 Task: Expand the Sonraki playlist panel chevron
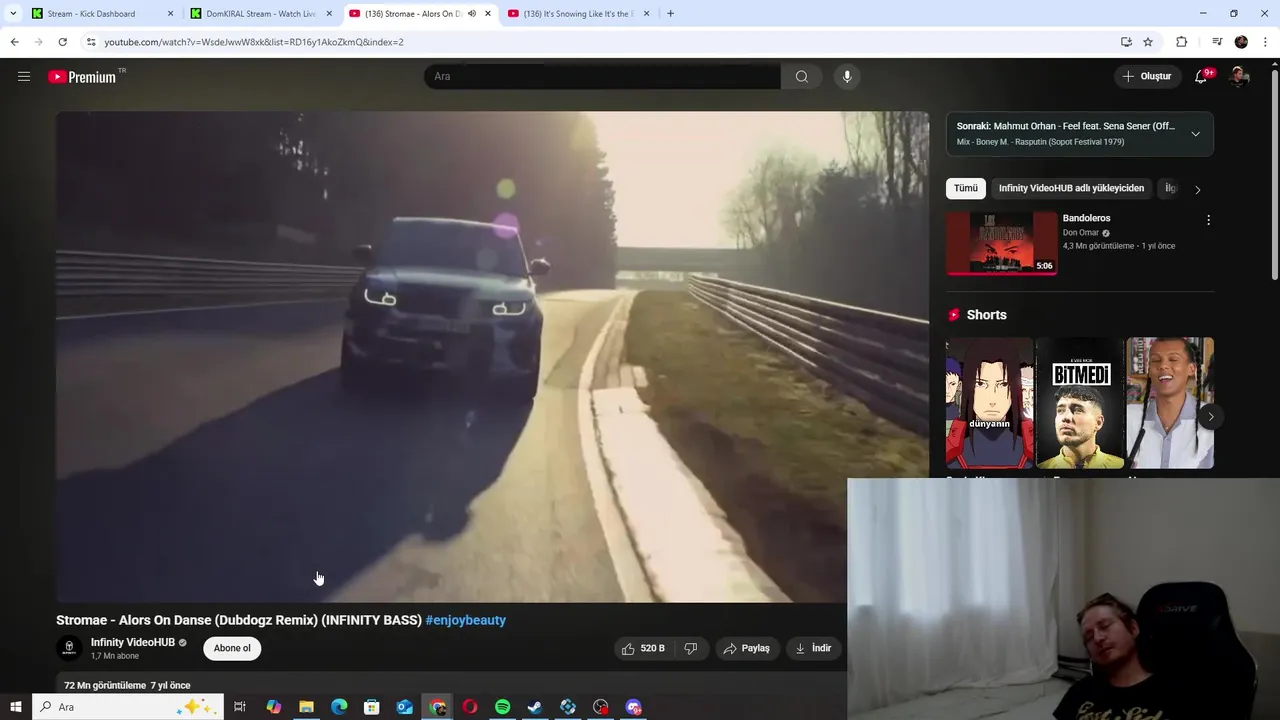click(1195, 134)
